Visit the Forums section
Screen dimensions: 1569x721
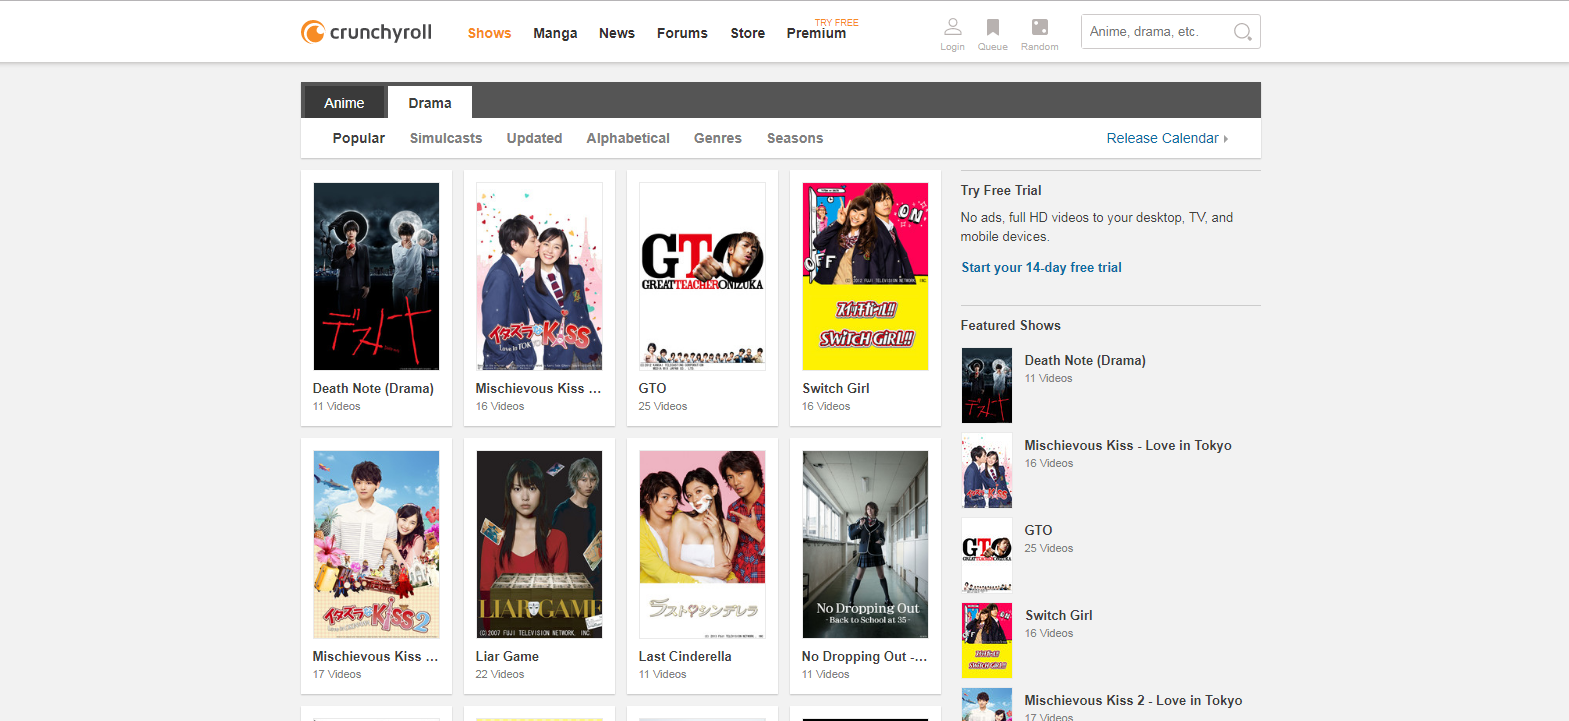[x=682, y=33]
